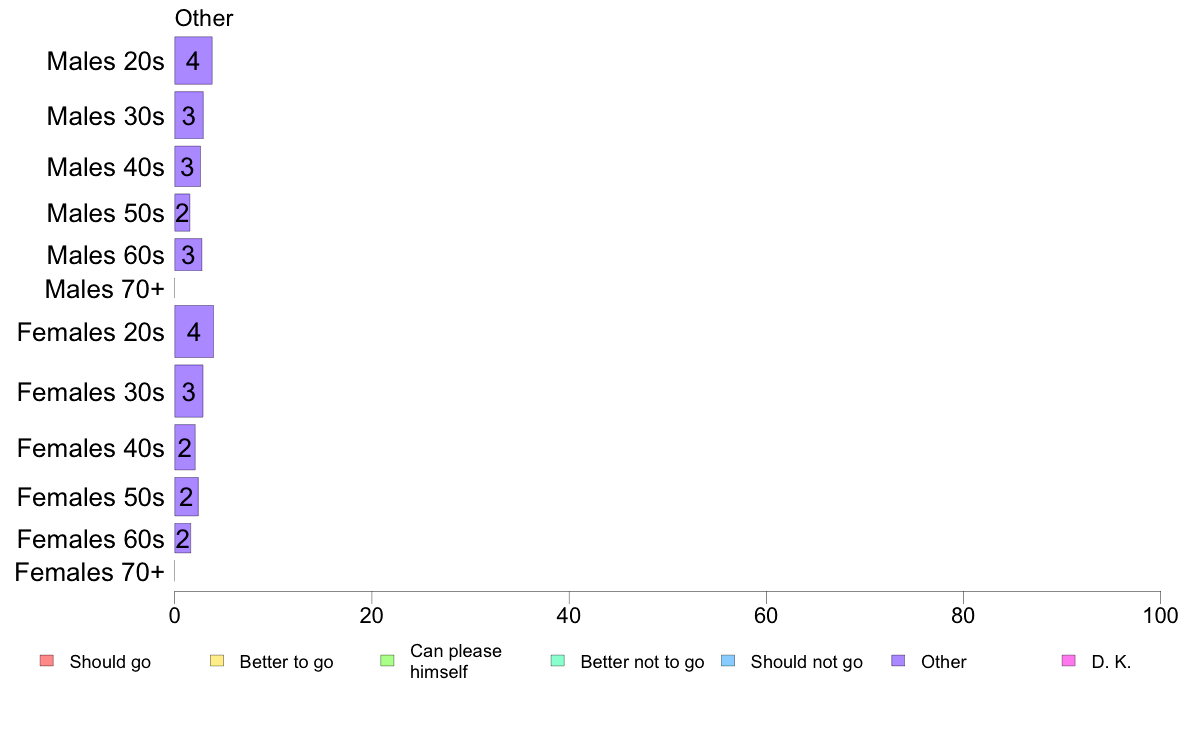The height and width of the screenshot is (736, 1188).
Task: Select the Females 20s bar
Action: pyautogui.click(x=194, y=331)
